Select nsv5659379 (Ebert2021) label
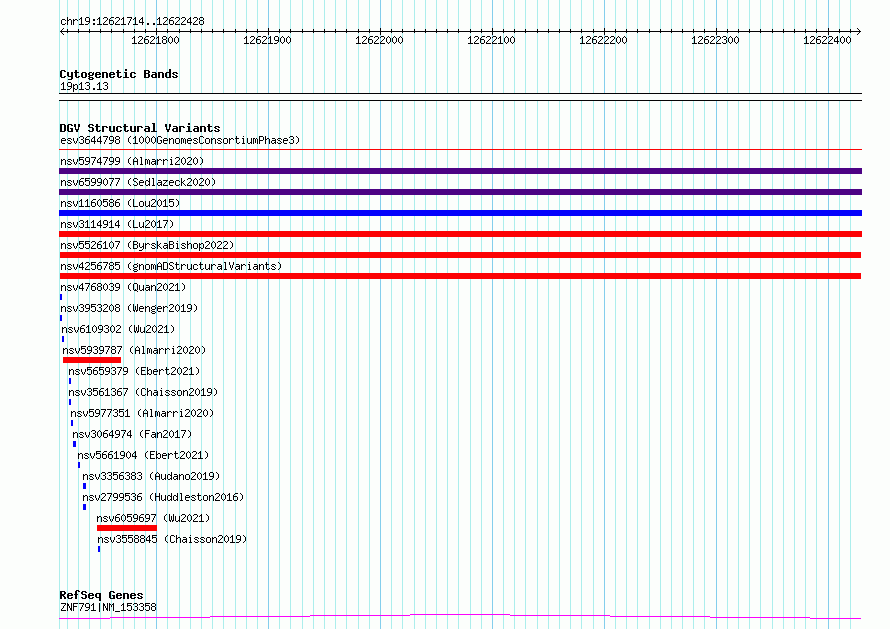Screen dimensions: 890x629 pyautogui.click(x=134, y=371)
